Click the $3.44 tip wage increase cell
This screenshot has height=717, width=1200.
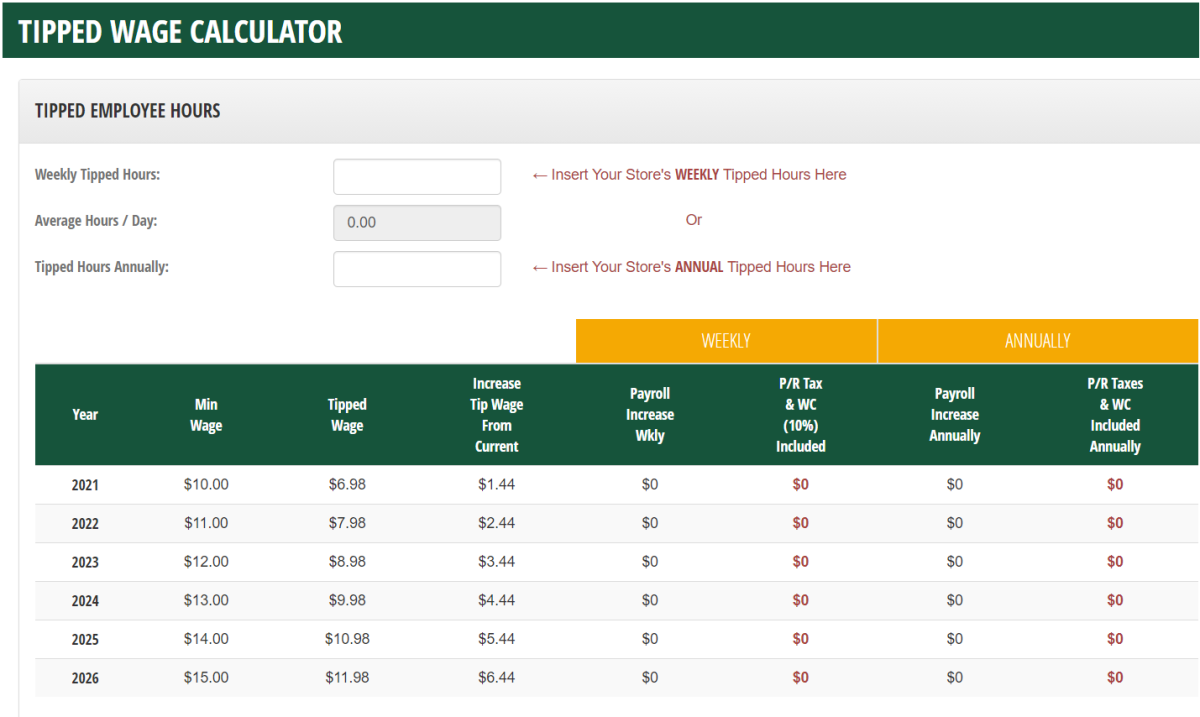coord(497,562)
